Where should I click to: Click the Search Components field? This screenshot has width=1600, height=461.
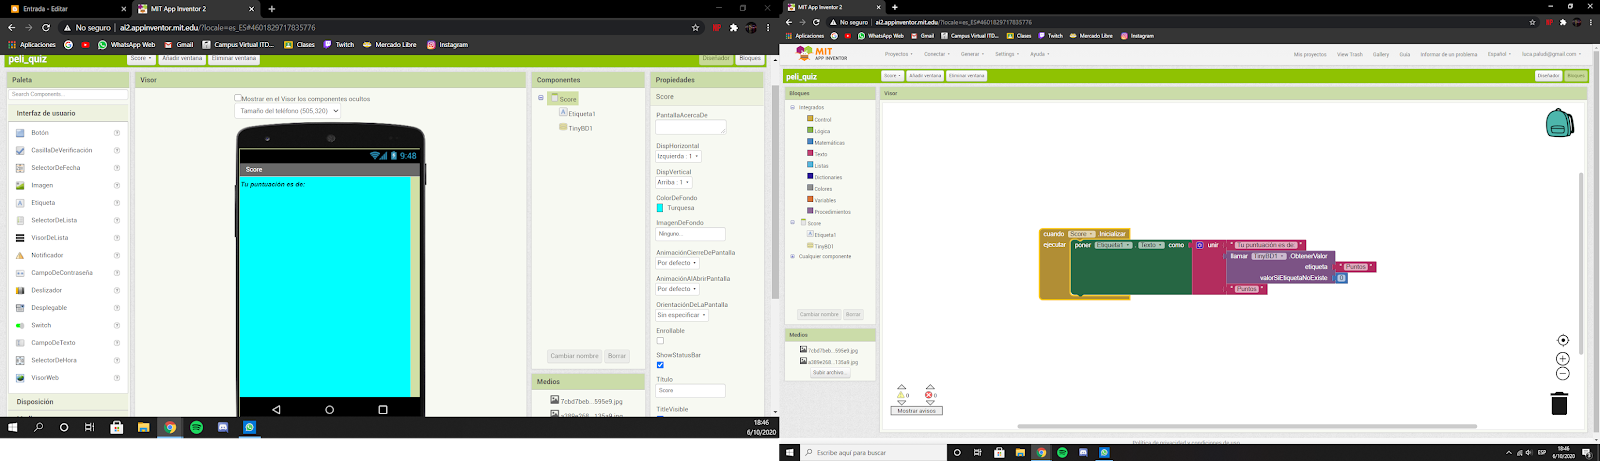click(68, 94)
